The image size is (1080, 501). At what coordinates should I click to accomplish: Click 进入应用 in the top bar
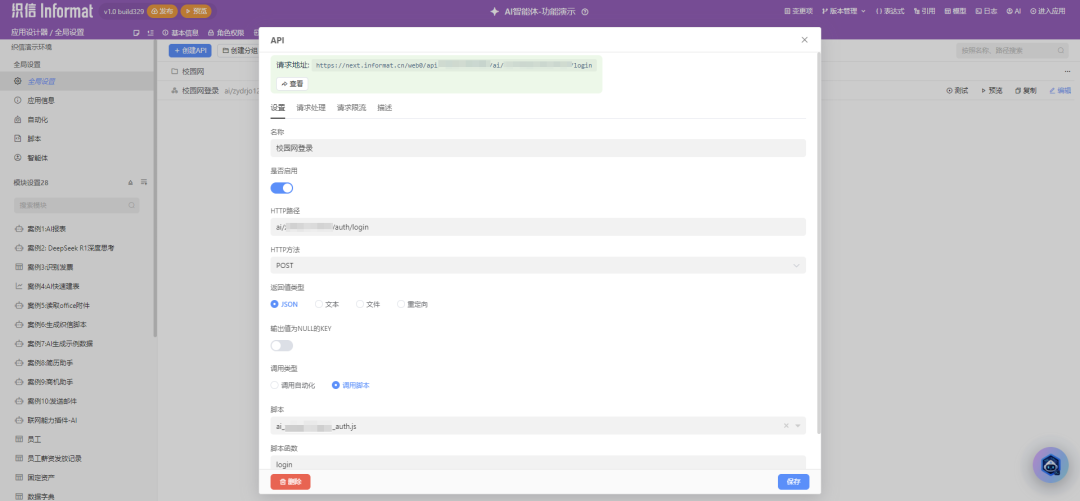click(x=1048, y=12)
